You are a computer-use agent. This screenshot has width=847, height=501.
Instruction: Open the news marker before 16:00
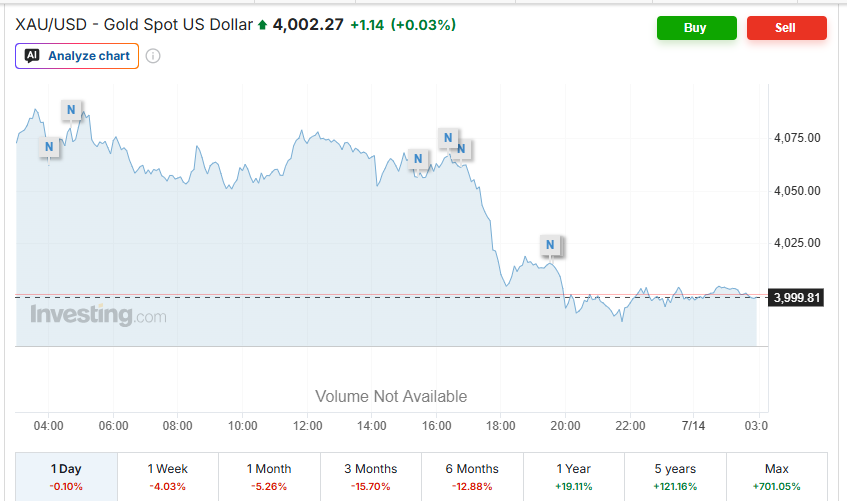pos(418,159)
